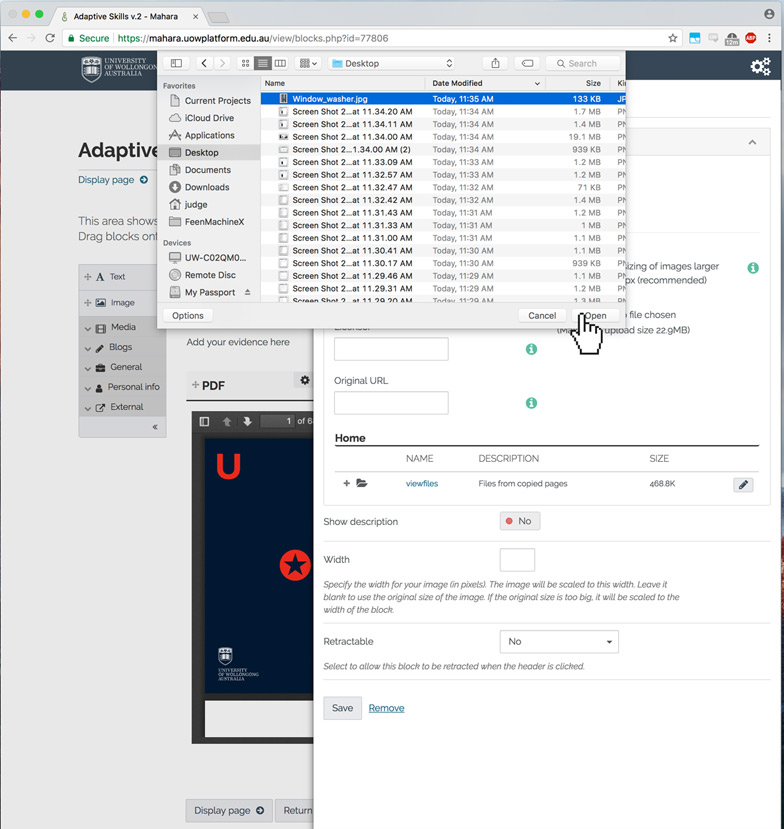The width and height of the screenshot is (784, 829).
Task: Bookmark page with star icon
Action: pyautogui.click(x=672, y=38)
